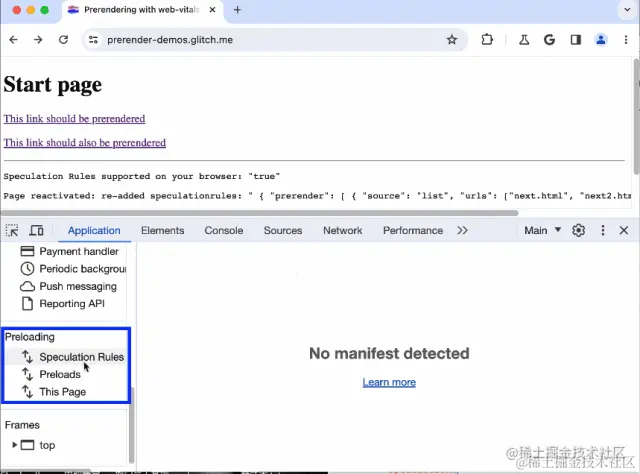Screen dimensions: 640x474
Task: Go forward with the browser forward arrow
Action: (x=38, y=40)
